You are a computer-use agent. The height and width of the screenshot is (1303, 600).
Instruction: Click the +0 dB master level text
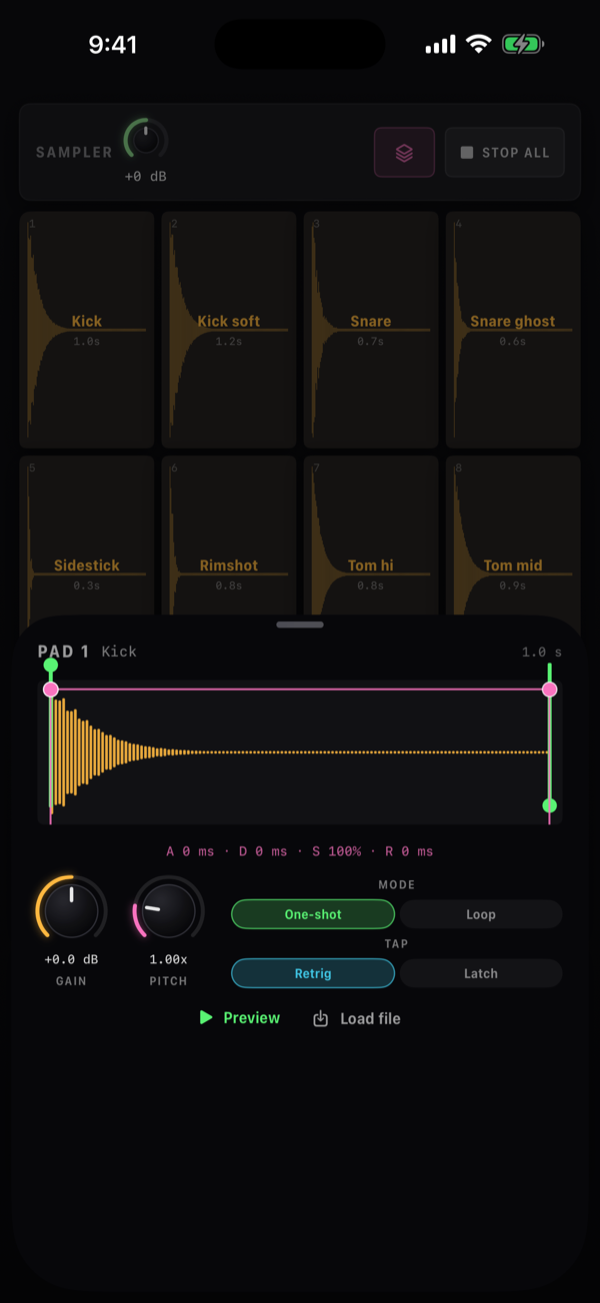pyautogui.click(x=146, y=177)
